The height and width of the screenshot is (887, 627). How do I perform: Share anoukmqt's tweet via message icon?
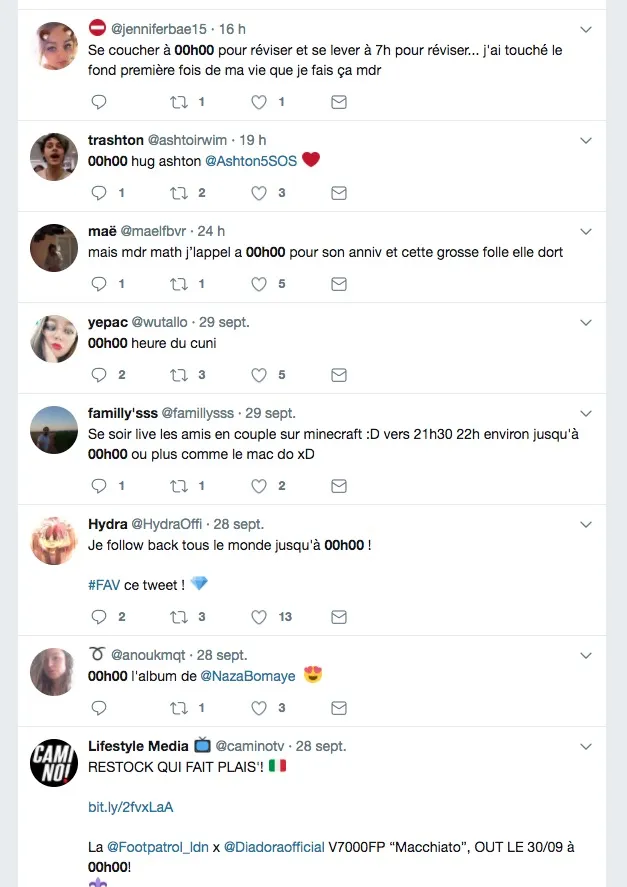[x=339, y=708]
